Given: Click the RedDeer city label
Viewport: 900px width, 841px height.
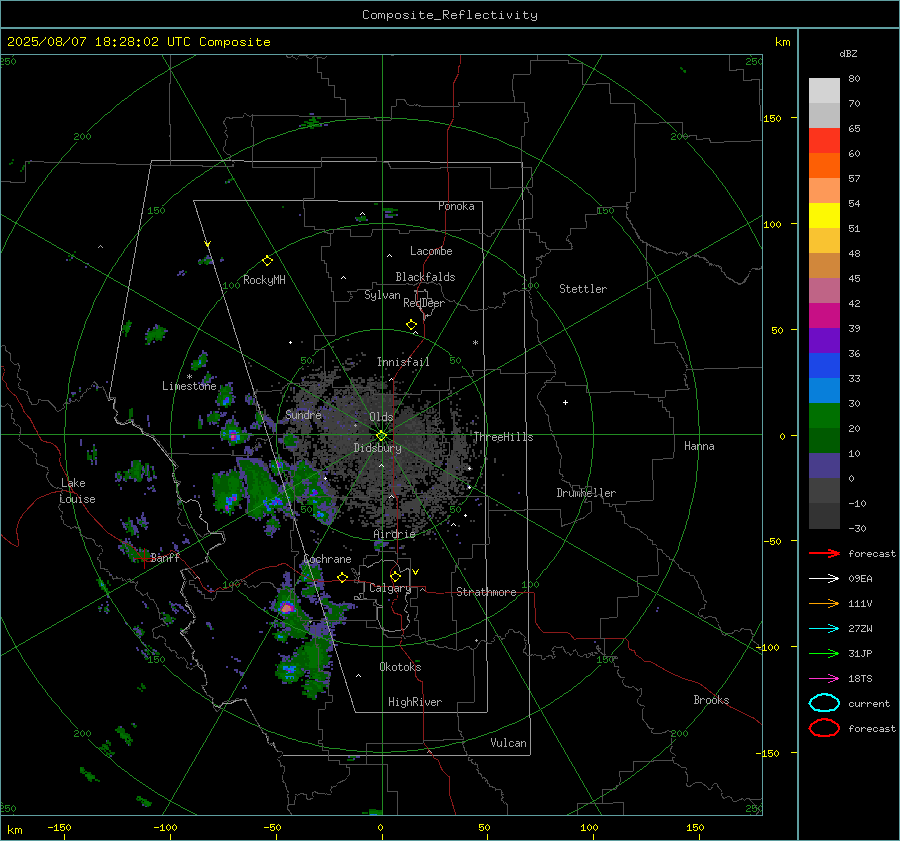Looking at the screenshot, I should (x=424, y=303).
